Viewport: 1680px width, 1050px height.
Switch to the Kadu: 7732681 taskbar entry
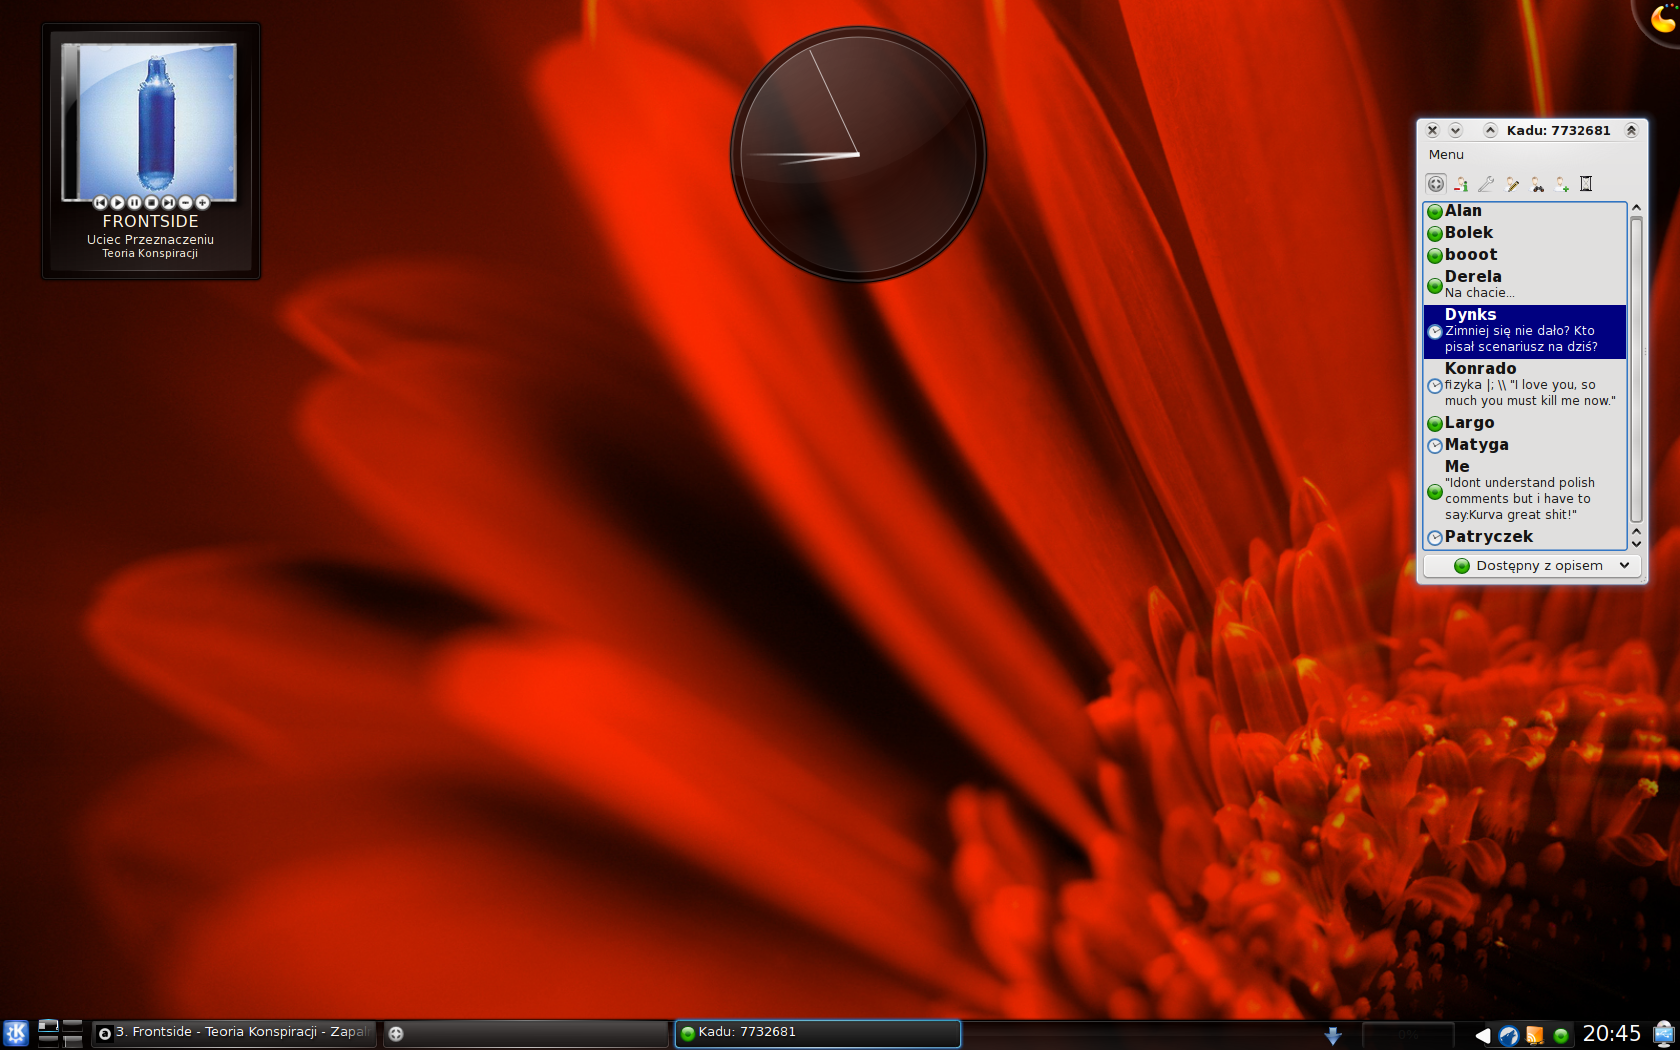(x=817, y=1033)
